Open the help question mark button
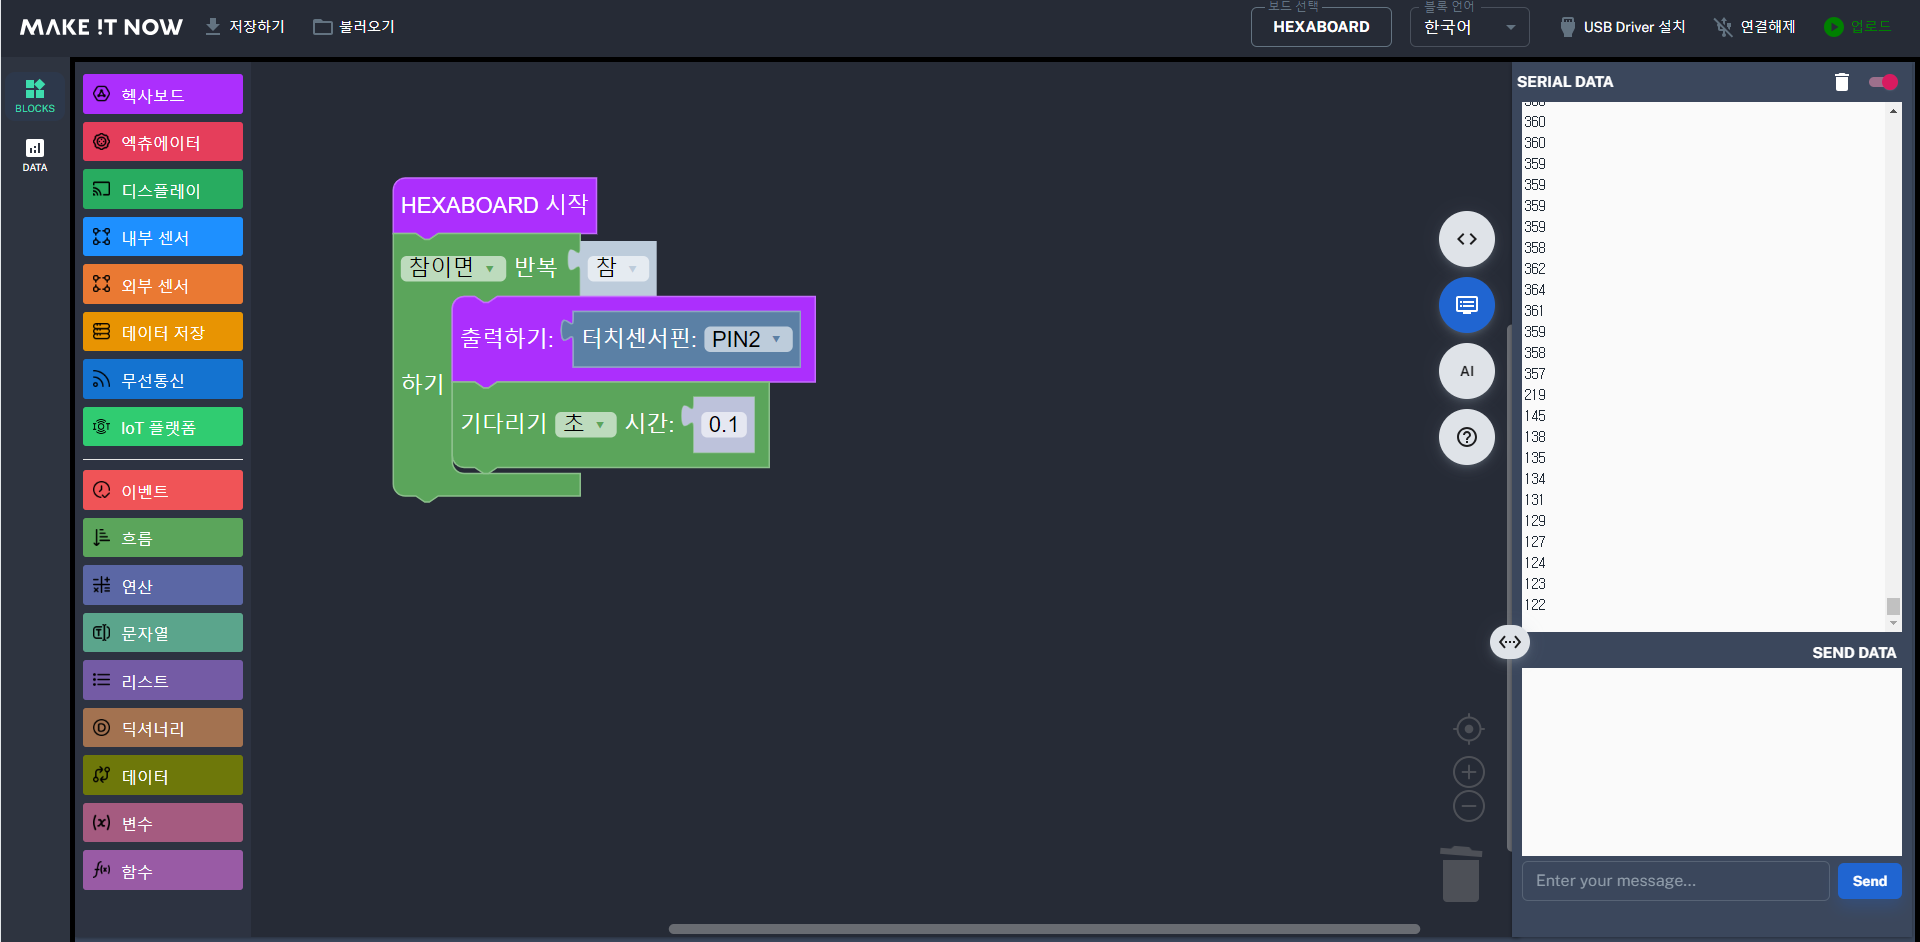This screenshot has height=942, width=1920. point(1467,437)
